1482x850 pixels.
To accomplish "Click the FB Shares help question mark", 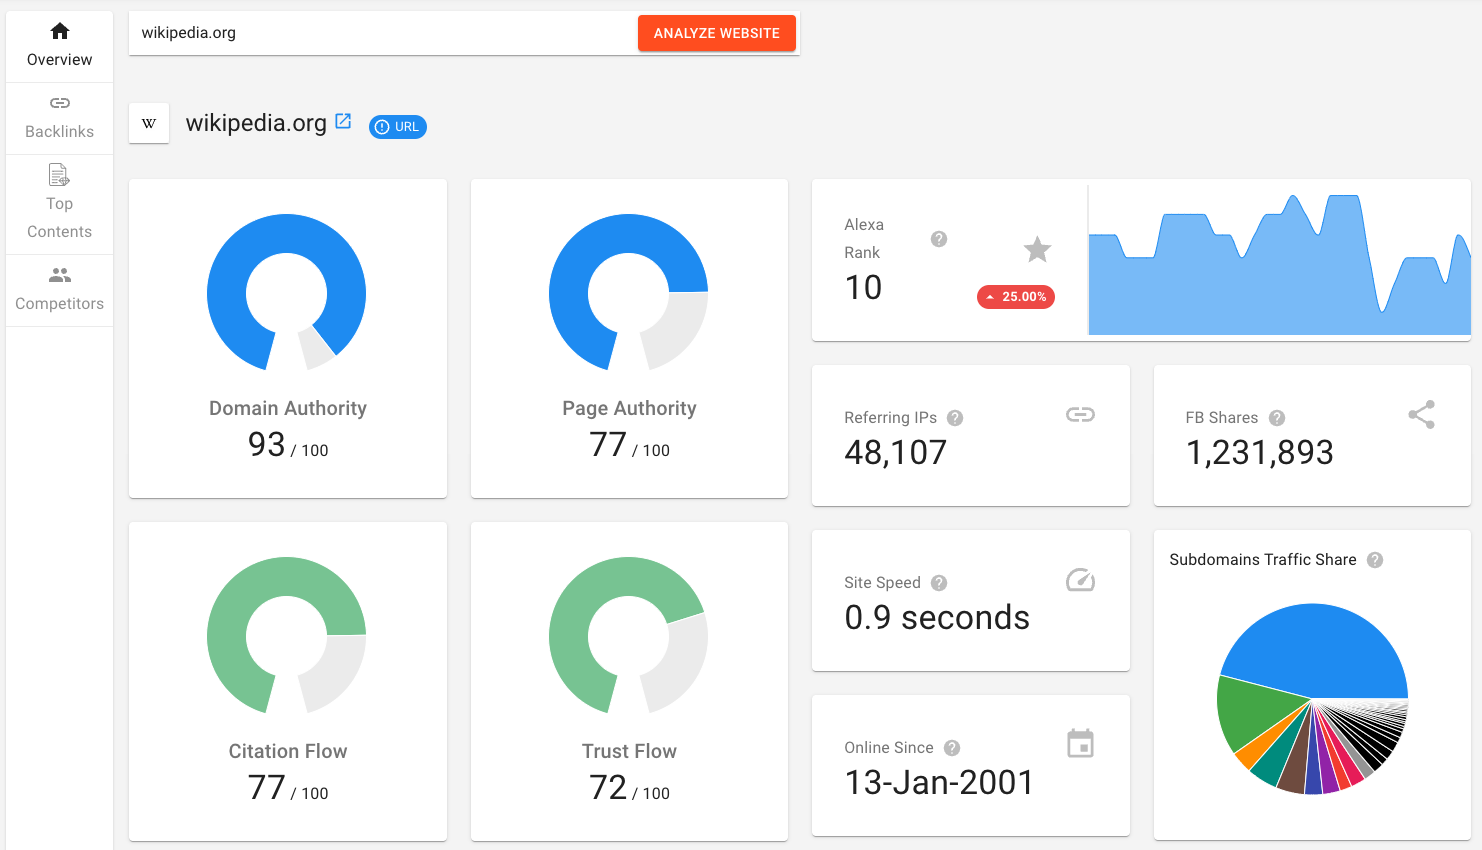I will click(x=1277, y=418).
